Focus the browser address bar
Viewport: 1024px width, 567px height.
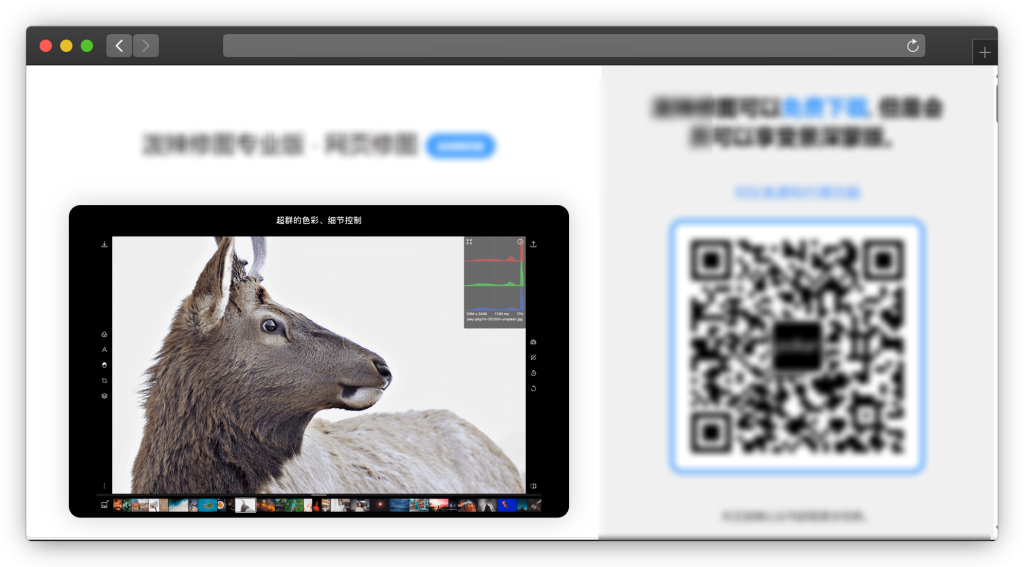point(573,46)
